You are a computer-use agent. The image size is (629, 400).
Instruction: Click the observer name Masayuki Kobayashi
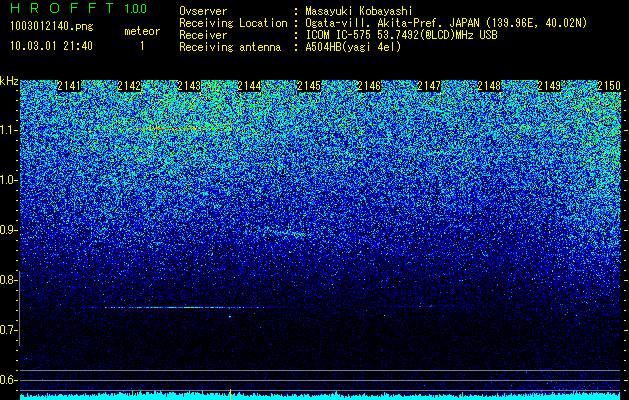point(359,11)
